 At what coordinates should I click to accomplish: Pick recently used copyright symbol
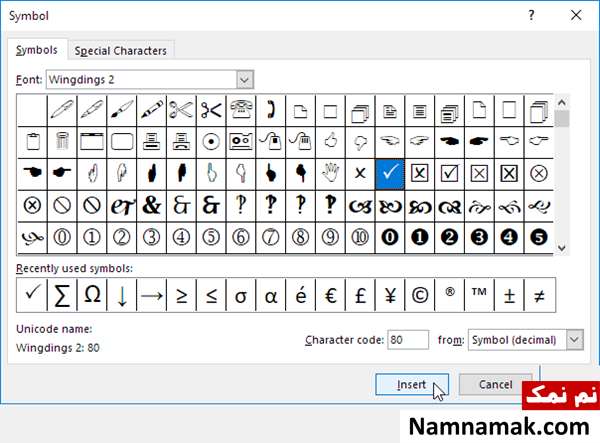419,295
